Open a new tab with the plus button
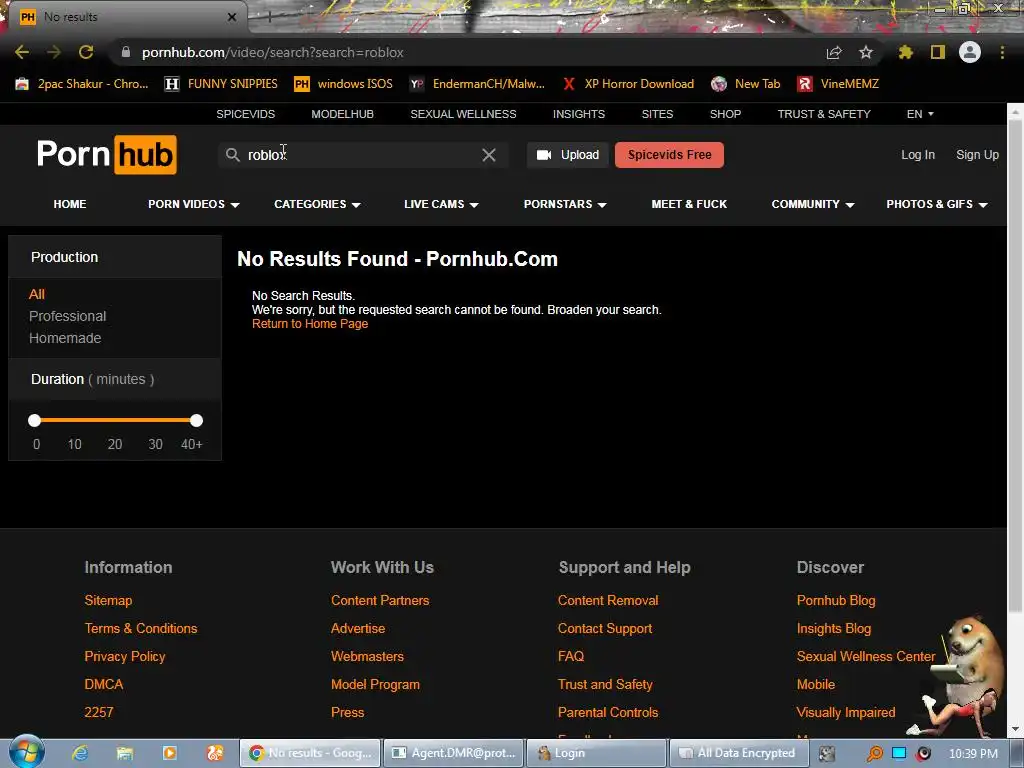 coord(269,17)
